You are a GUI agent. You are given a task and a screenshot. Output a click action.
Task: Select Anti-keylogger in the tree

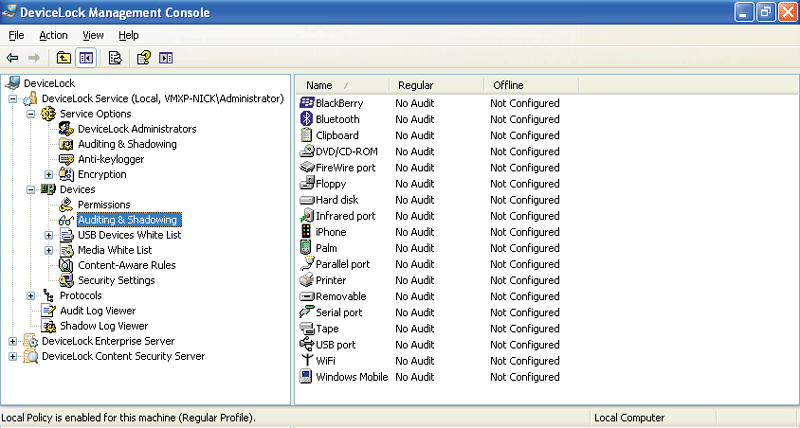(x=111, y=159)
